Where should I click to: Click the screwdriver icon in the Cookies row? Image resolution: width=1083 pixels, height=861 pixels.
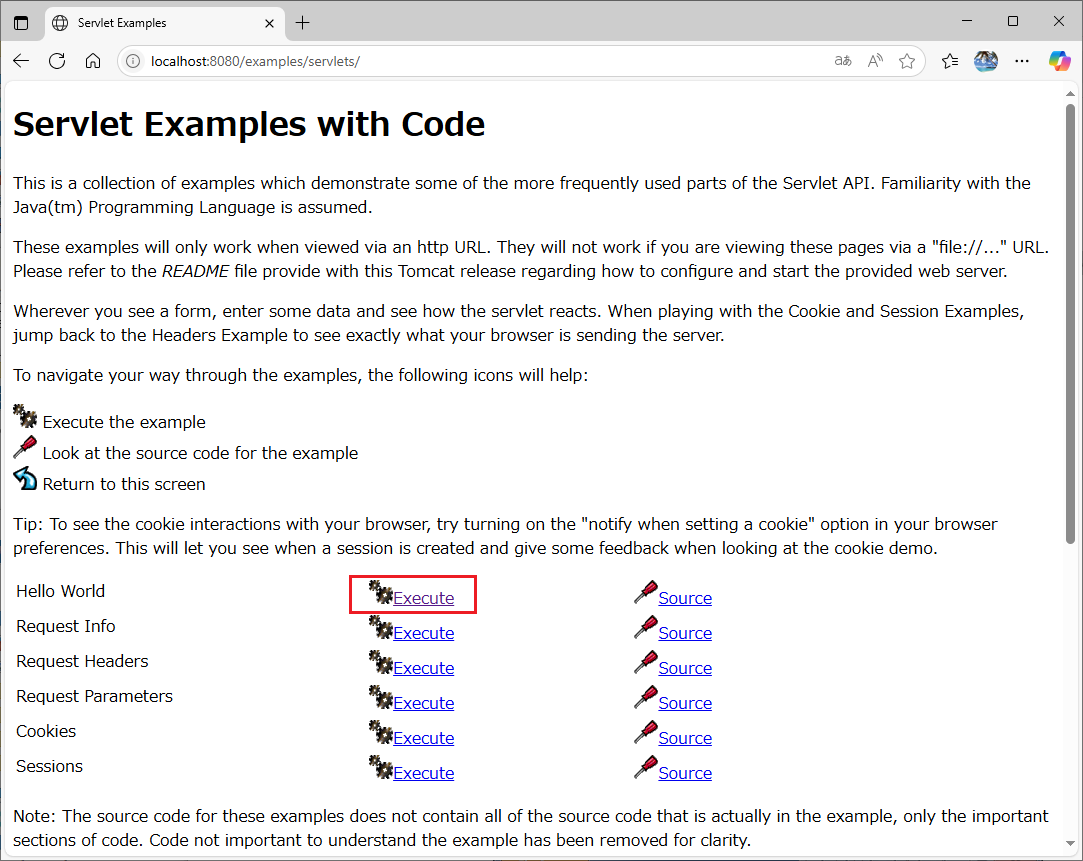pyautogui.click(x=645, y=733)
